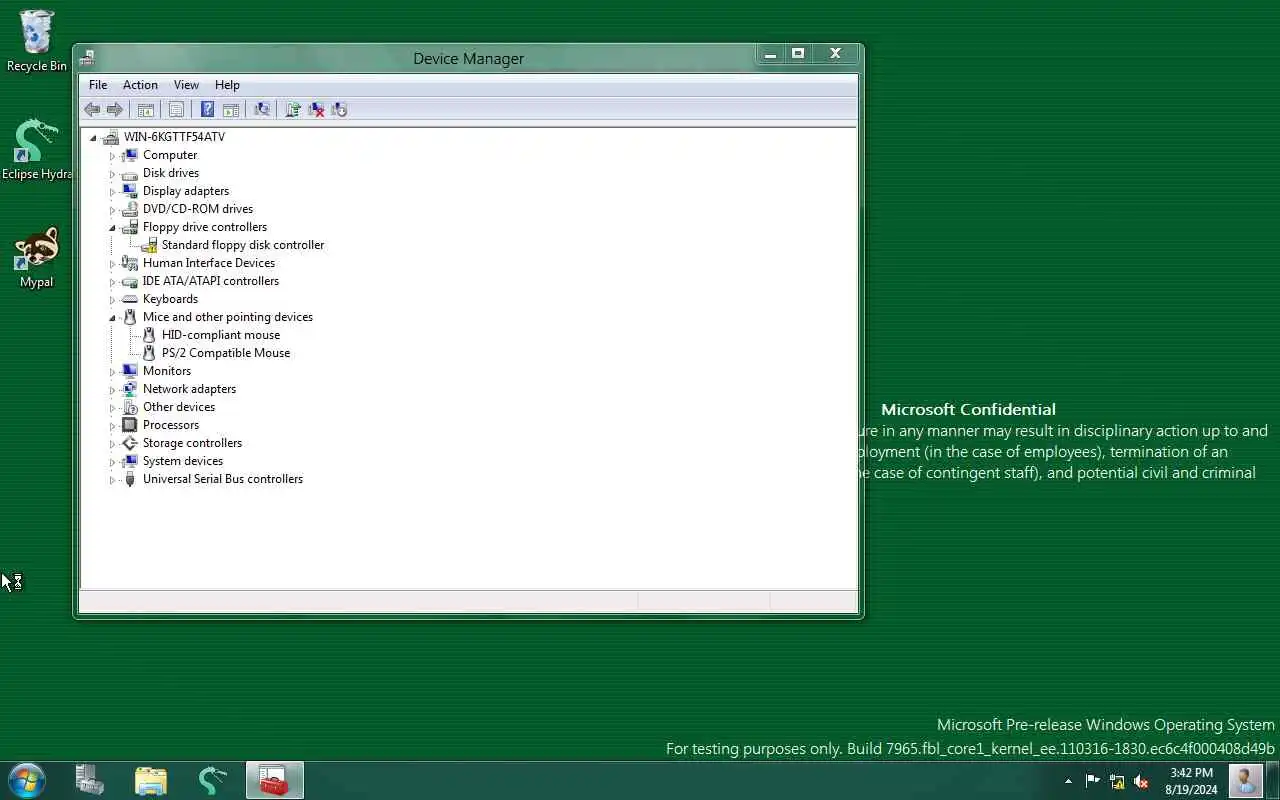Open the View menu

186,85
